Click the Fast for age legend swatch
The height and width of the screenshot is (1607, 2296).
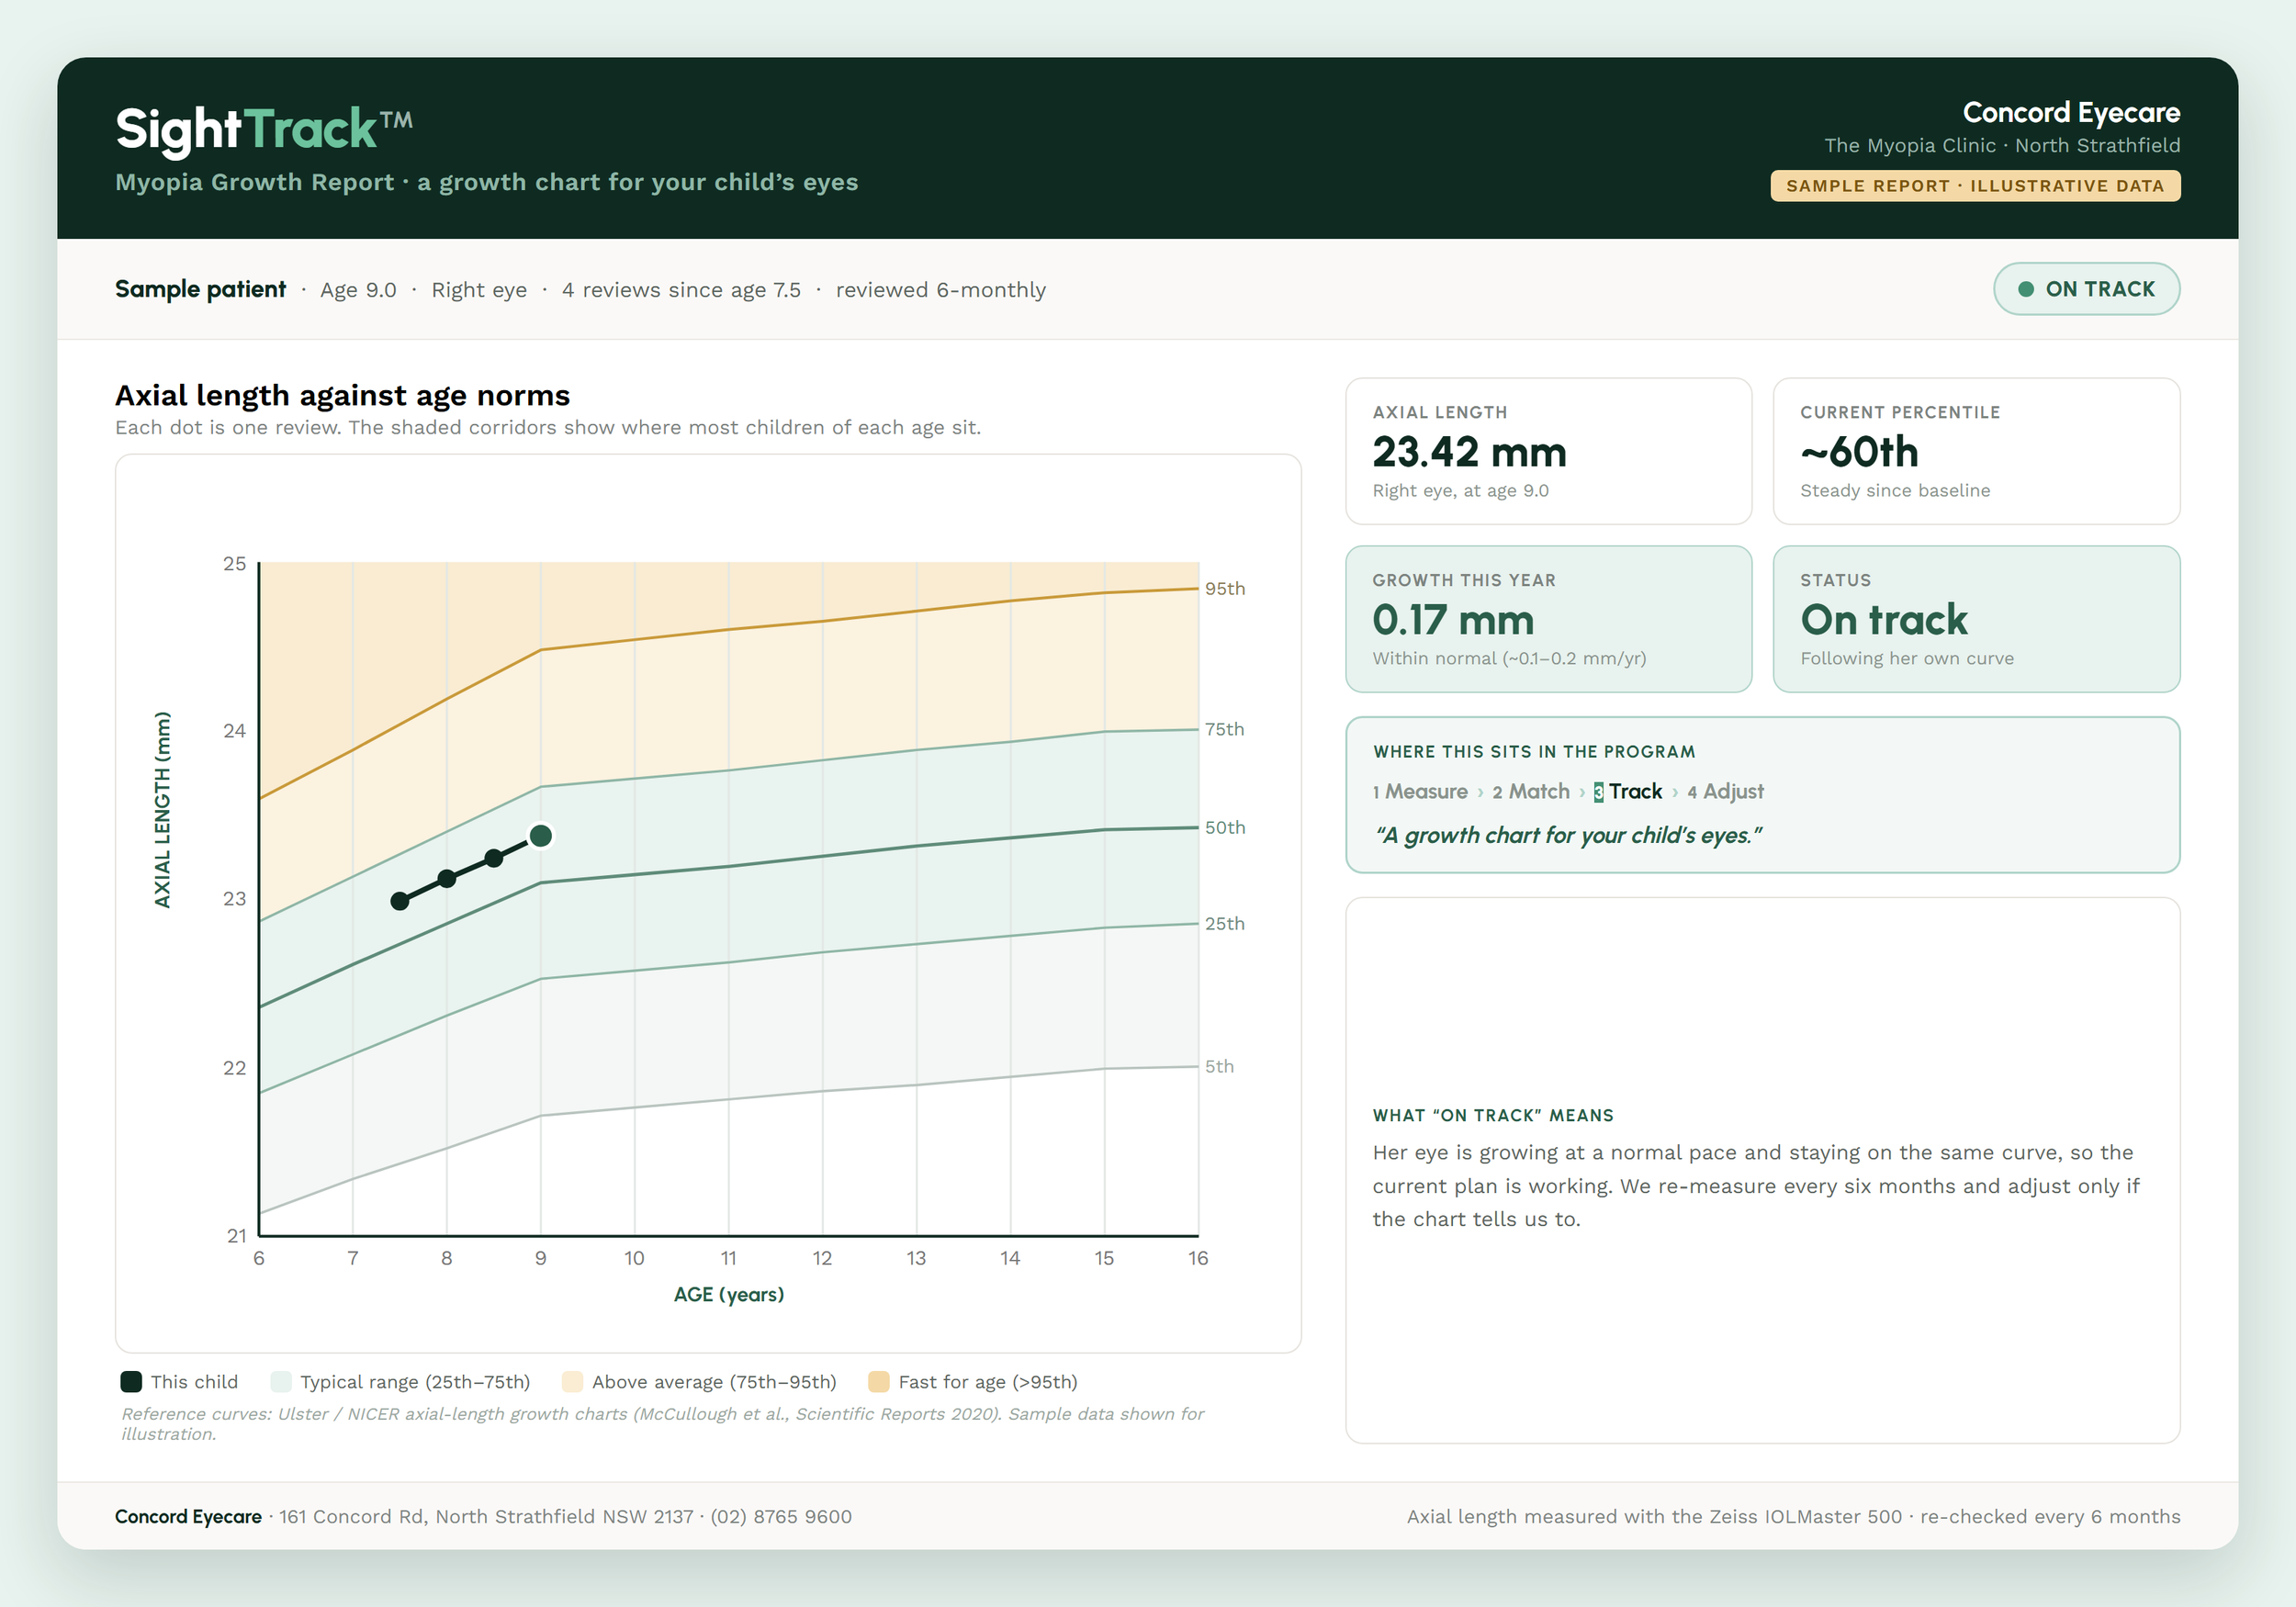[879, 1382]
